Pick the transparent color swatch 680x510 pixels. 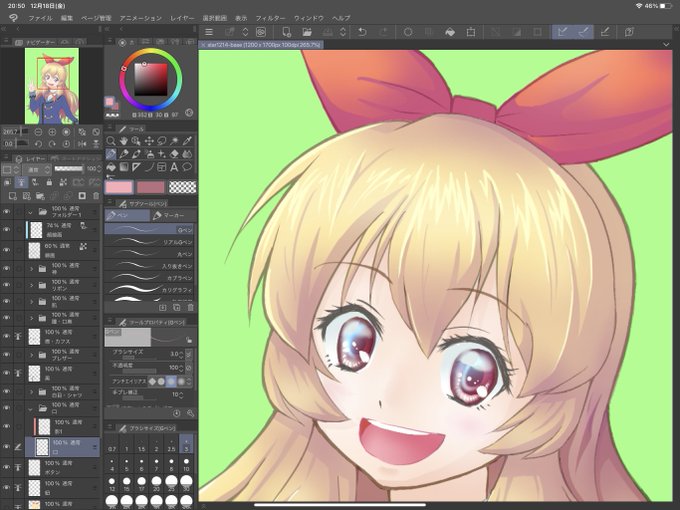click(x=182, y=187)
